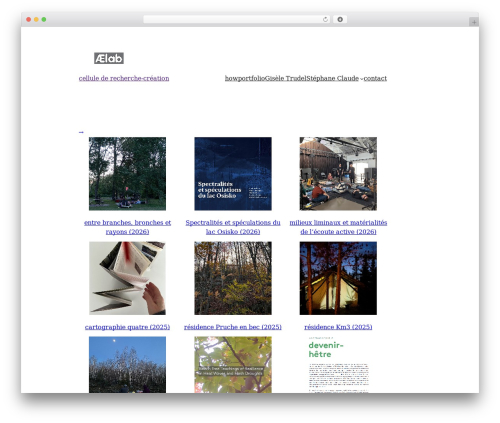Screen dimensions: 500x423
Task: Click the folded accordion book thumbnail
Action: click(x=127, y=278)
